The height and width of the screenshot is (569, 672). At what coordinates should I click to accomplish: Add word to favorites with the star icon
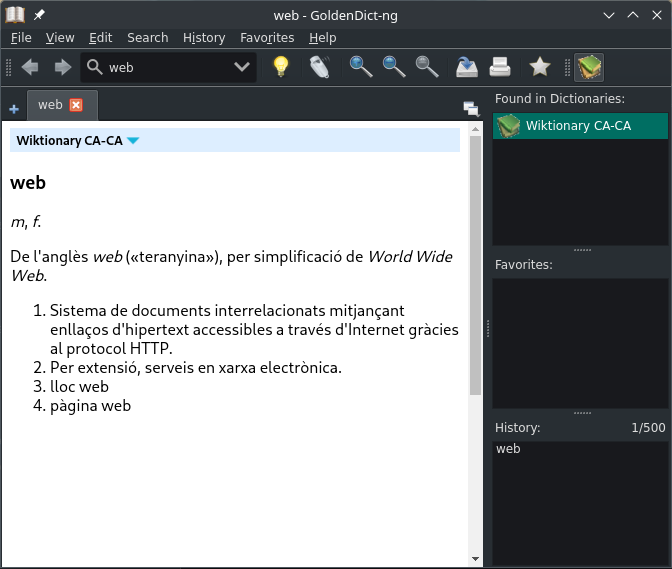click(x=540, y=67)
